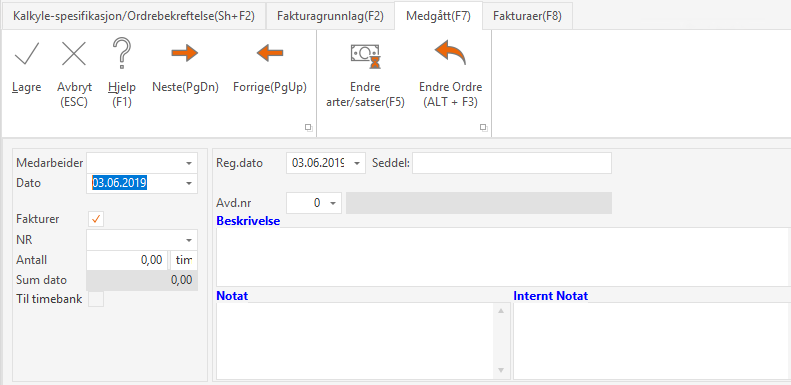Click the Lagre checkmark icon
This screenshot has height=385, width=791.
coord(27,53)
